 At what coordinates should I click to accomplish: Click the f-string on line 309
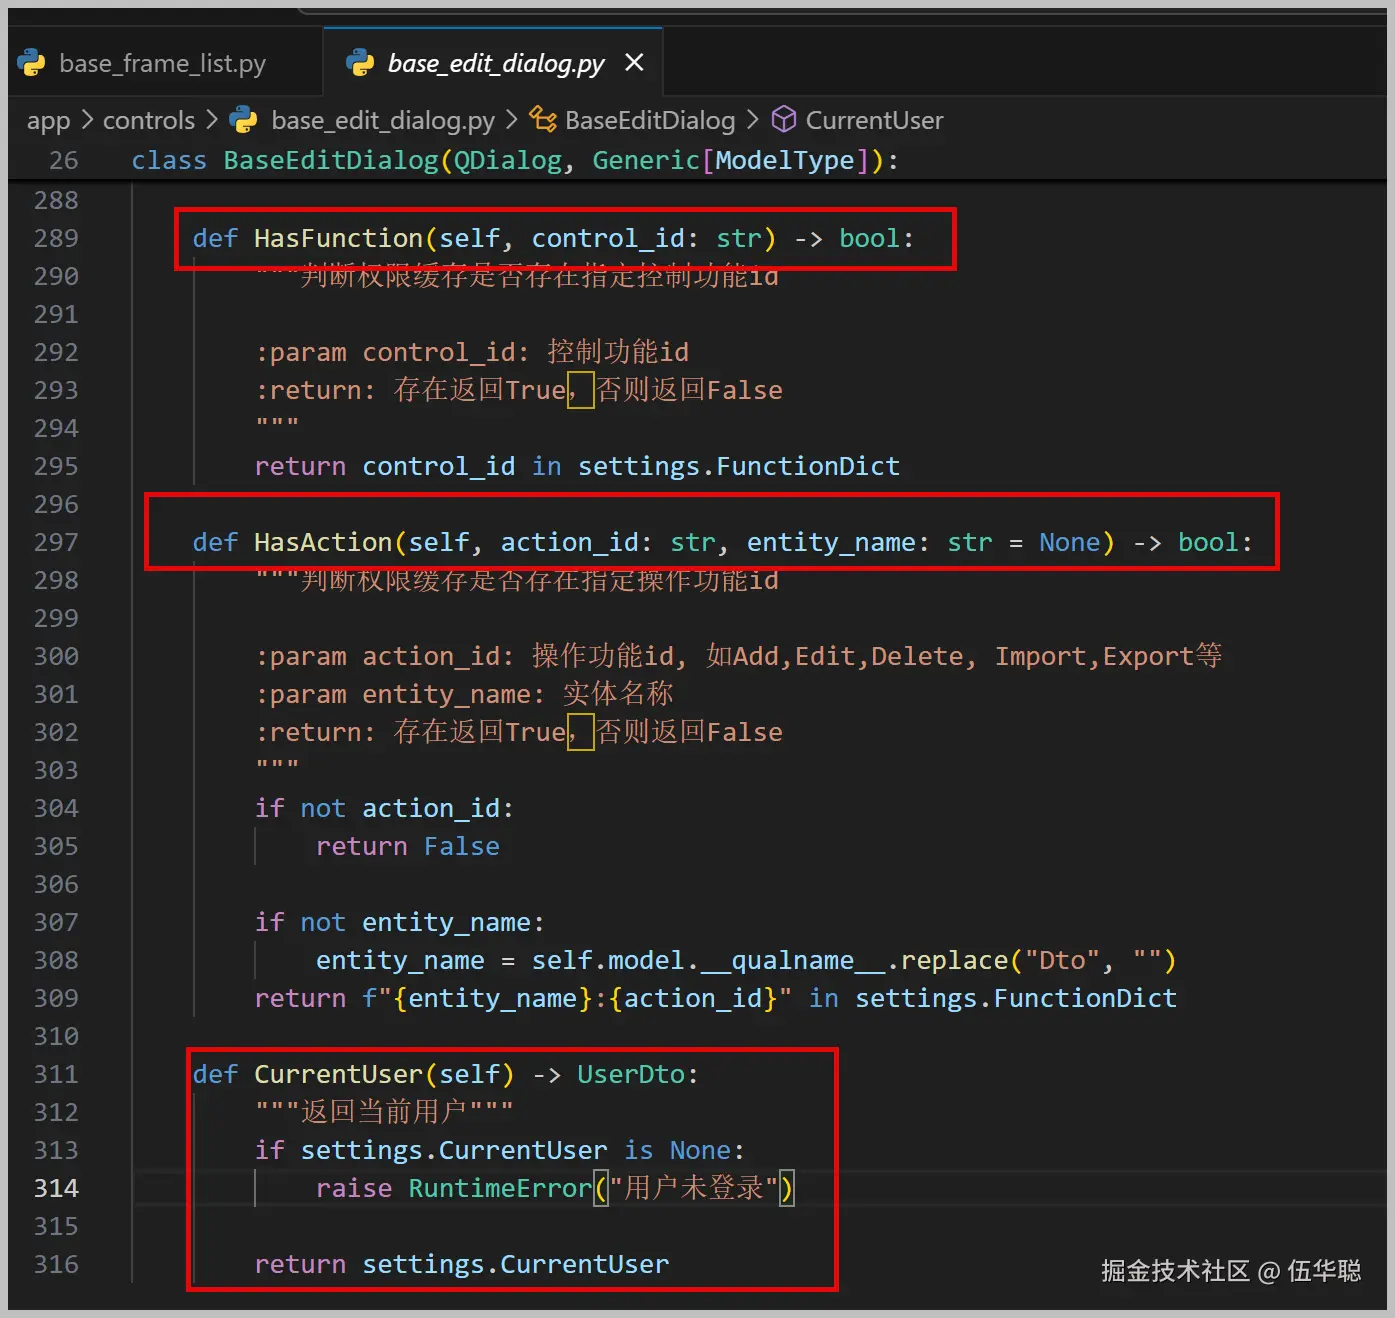coord(577,998)
